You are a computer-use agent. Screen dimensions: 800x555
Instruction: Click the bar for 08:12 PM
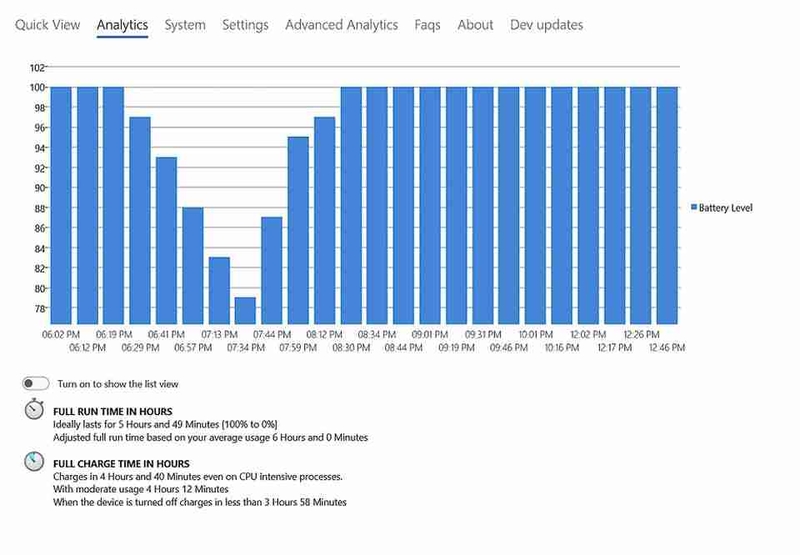(x=324, y=220)
